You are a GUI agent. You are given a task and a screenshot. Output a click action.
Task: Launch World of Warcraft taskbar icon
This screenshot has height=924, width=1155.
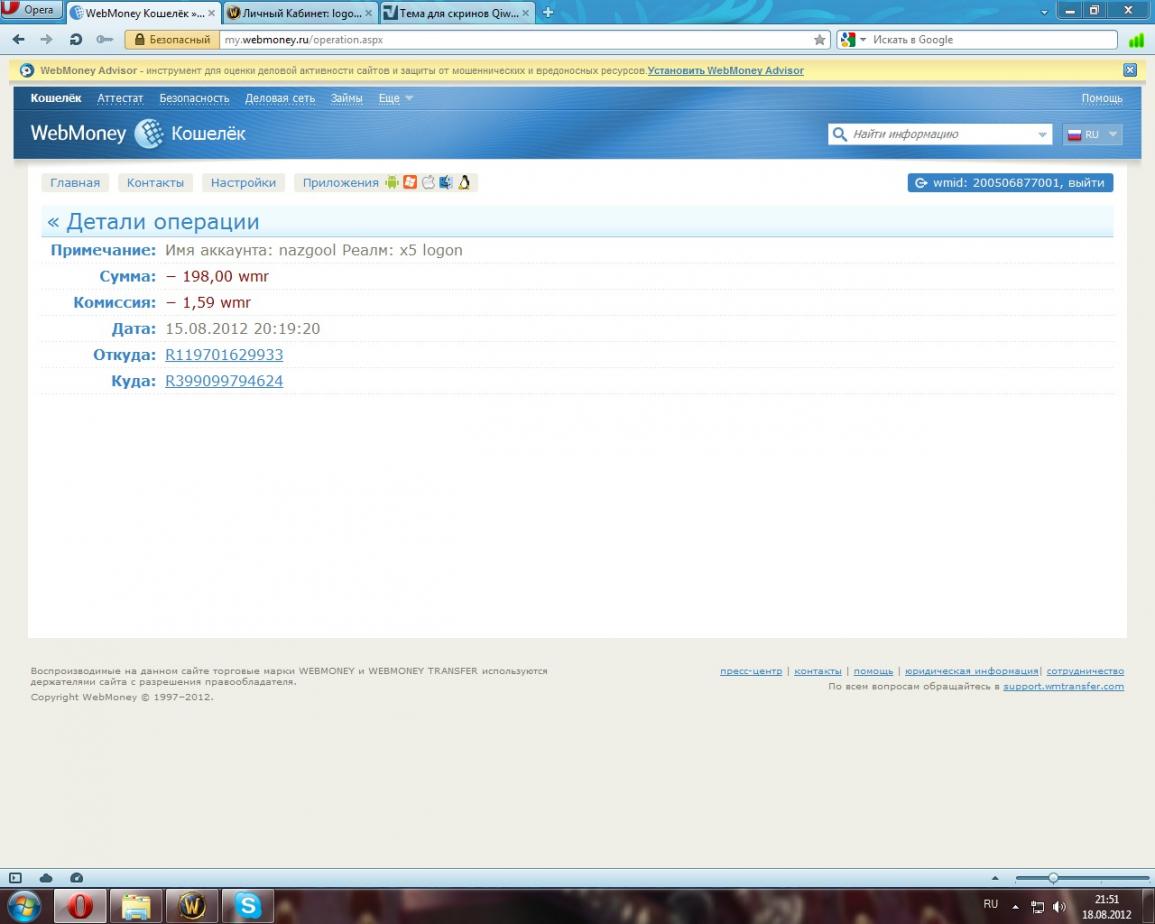click(x=191, y=906)
